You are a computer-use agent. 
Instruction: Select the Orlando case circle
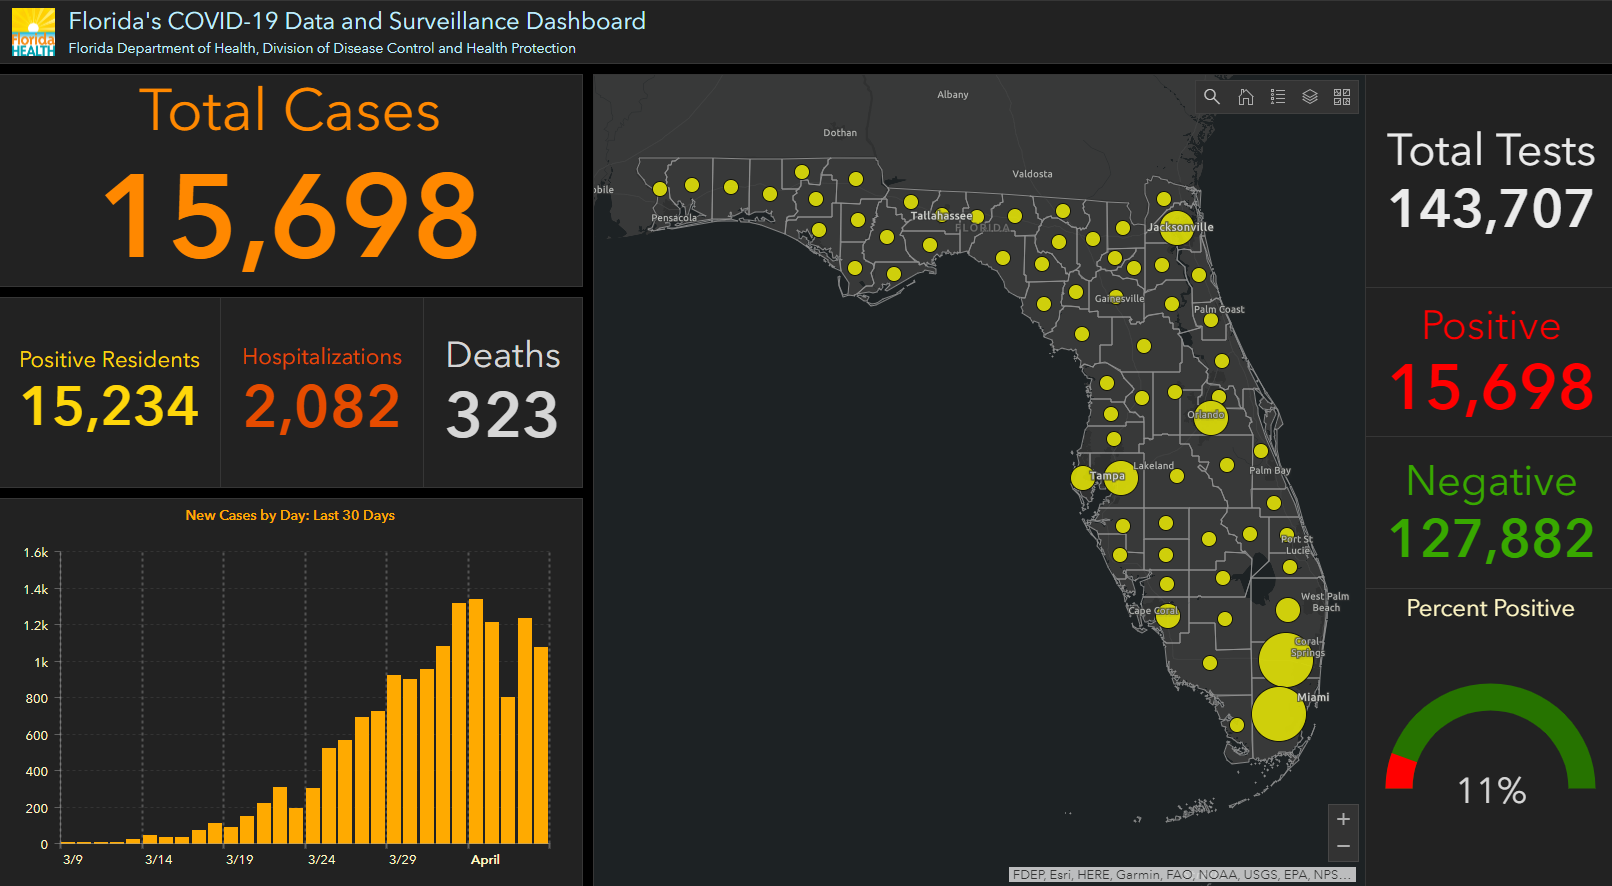(x=1211, y=418)
